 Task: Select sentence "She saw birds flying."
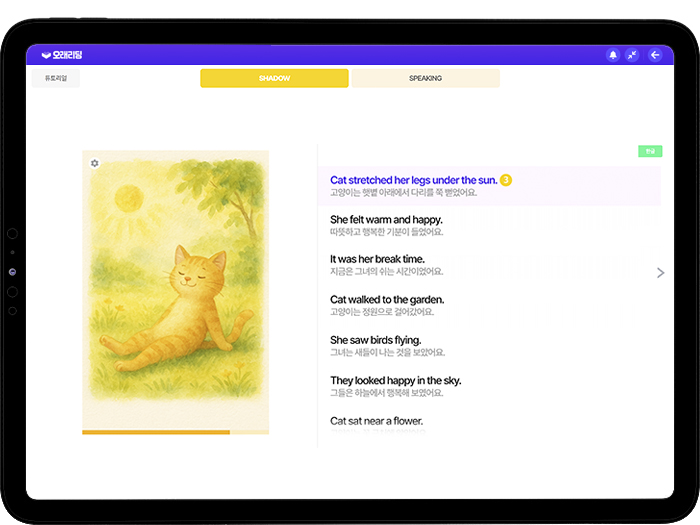click(x=375, y=340)
